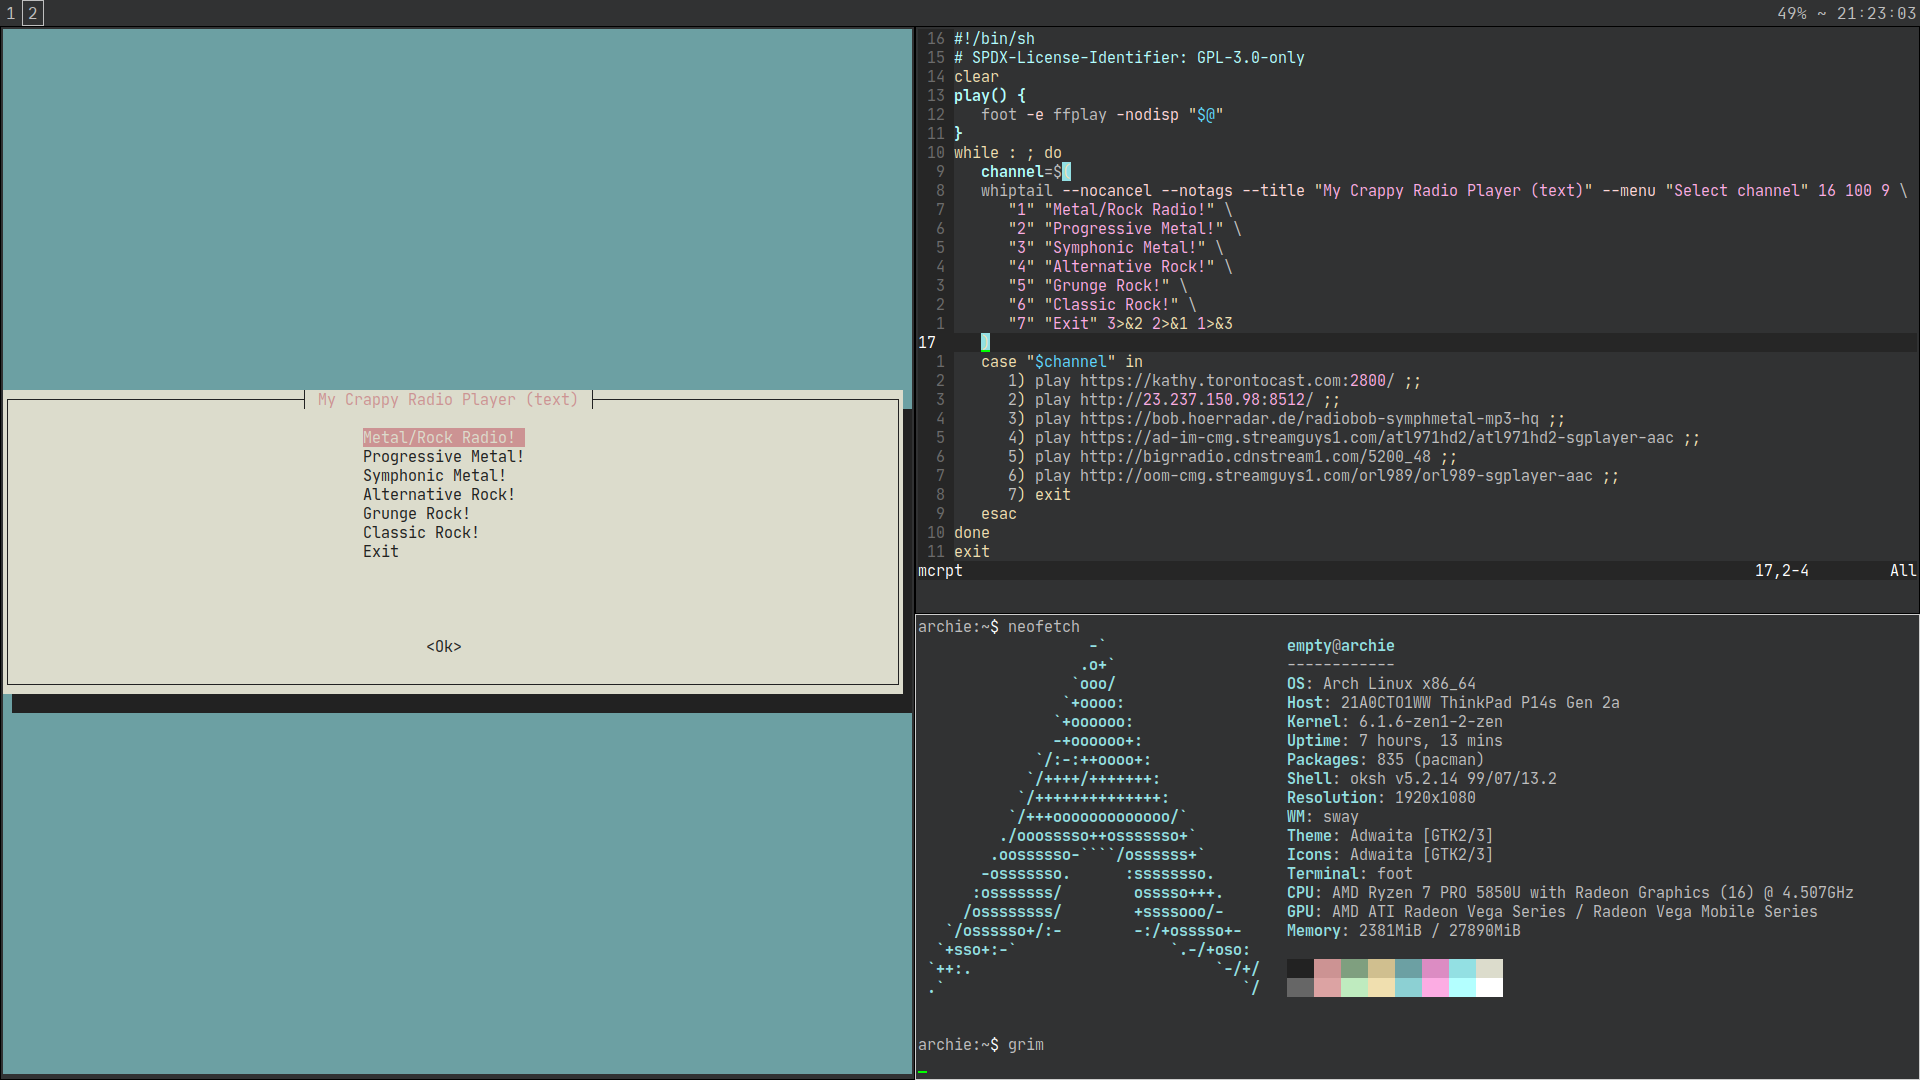Screen dimensions: 1920x1080
Task: Select the Classic Rock! menu entry
Action: click(x=421, y=533)
